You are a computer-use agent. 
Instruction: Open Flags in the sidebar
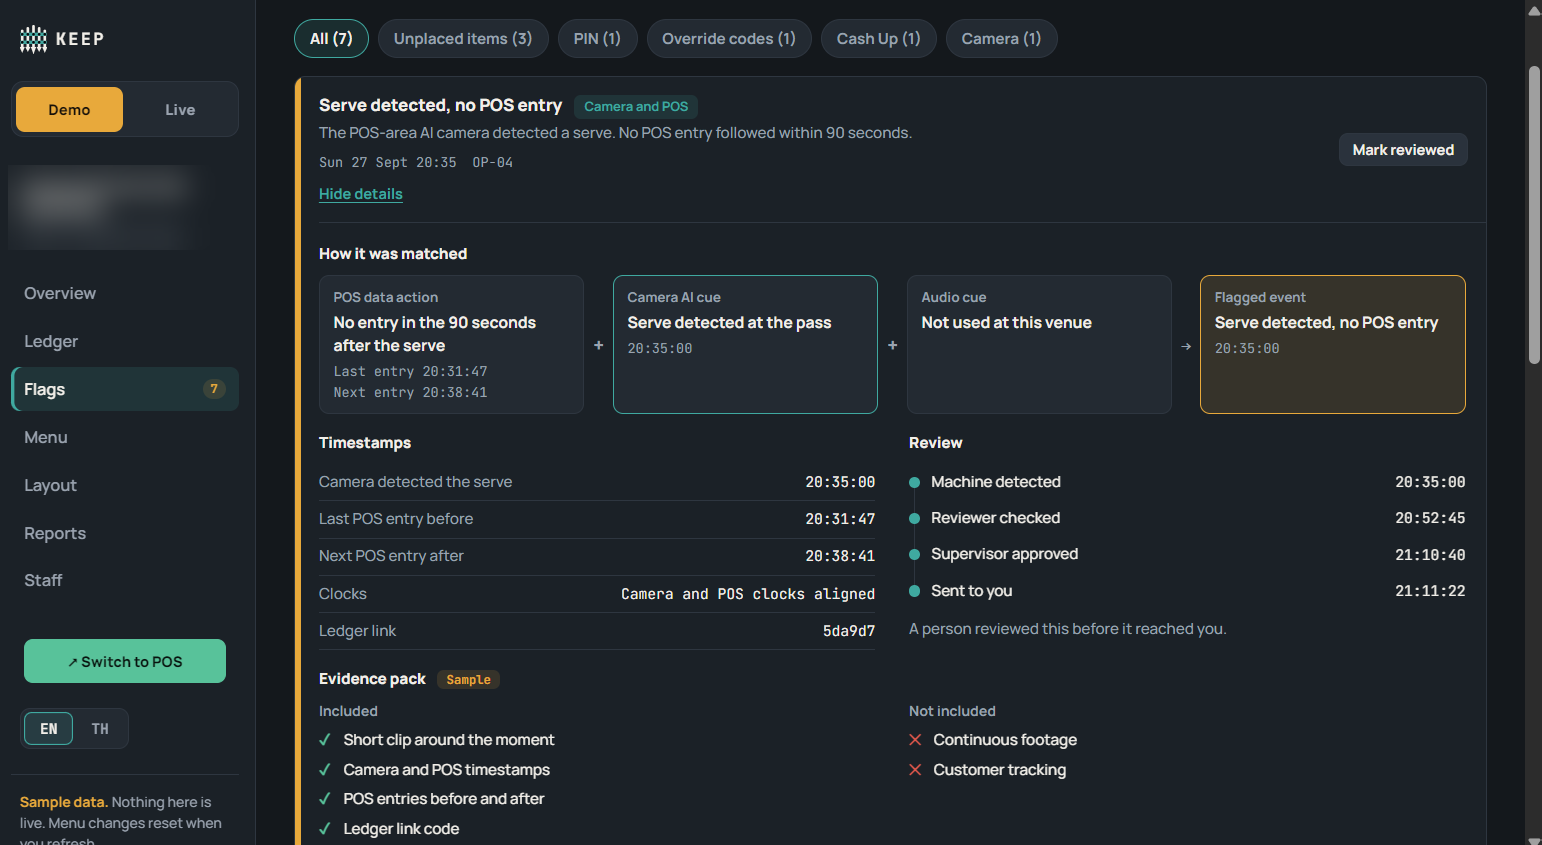click(x=125, y=389)
